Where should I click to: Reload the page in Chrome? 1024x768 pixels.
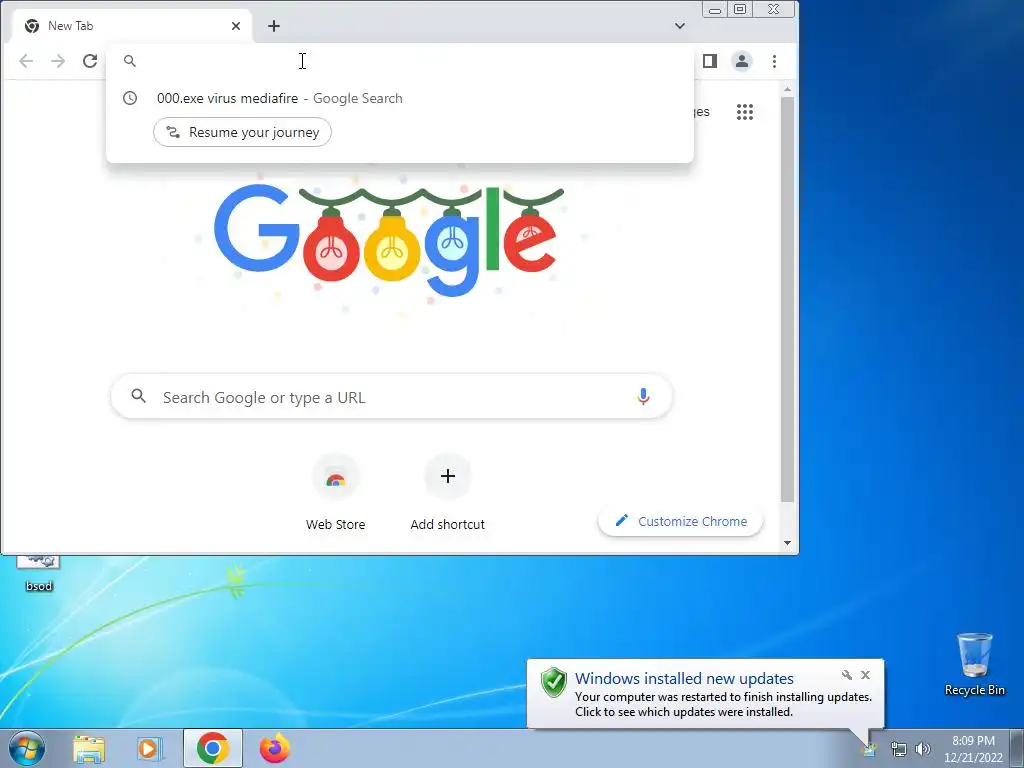point(90,61)
